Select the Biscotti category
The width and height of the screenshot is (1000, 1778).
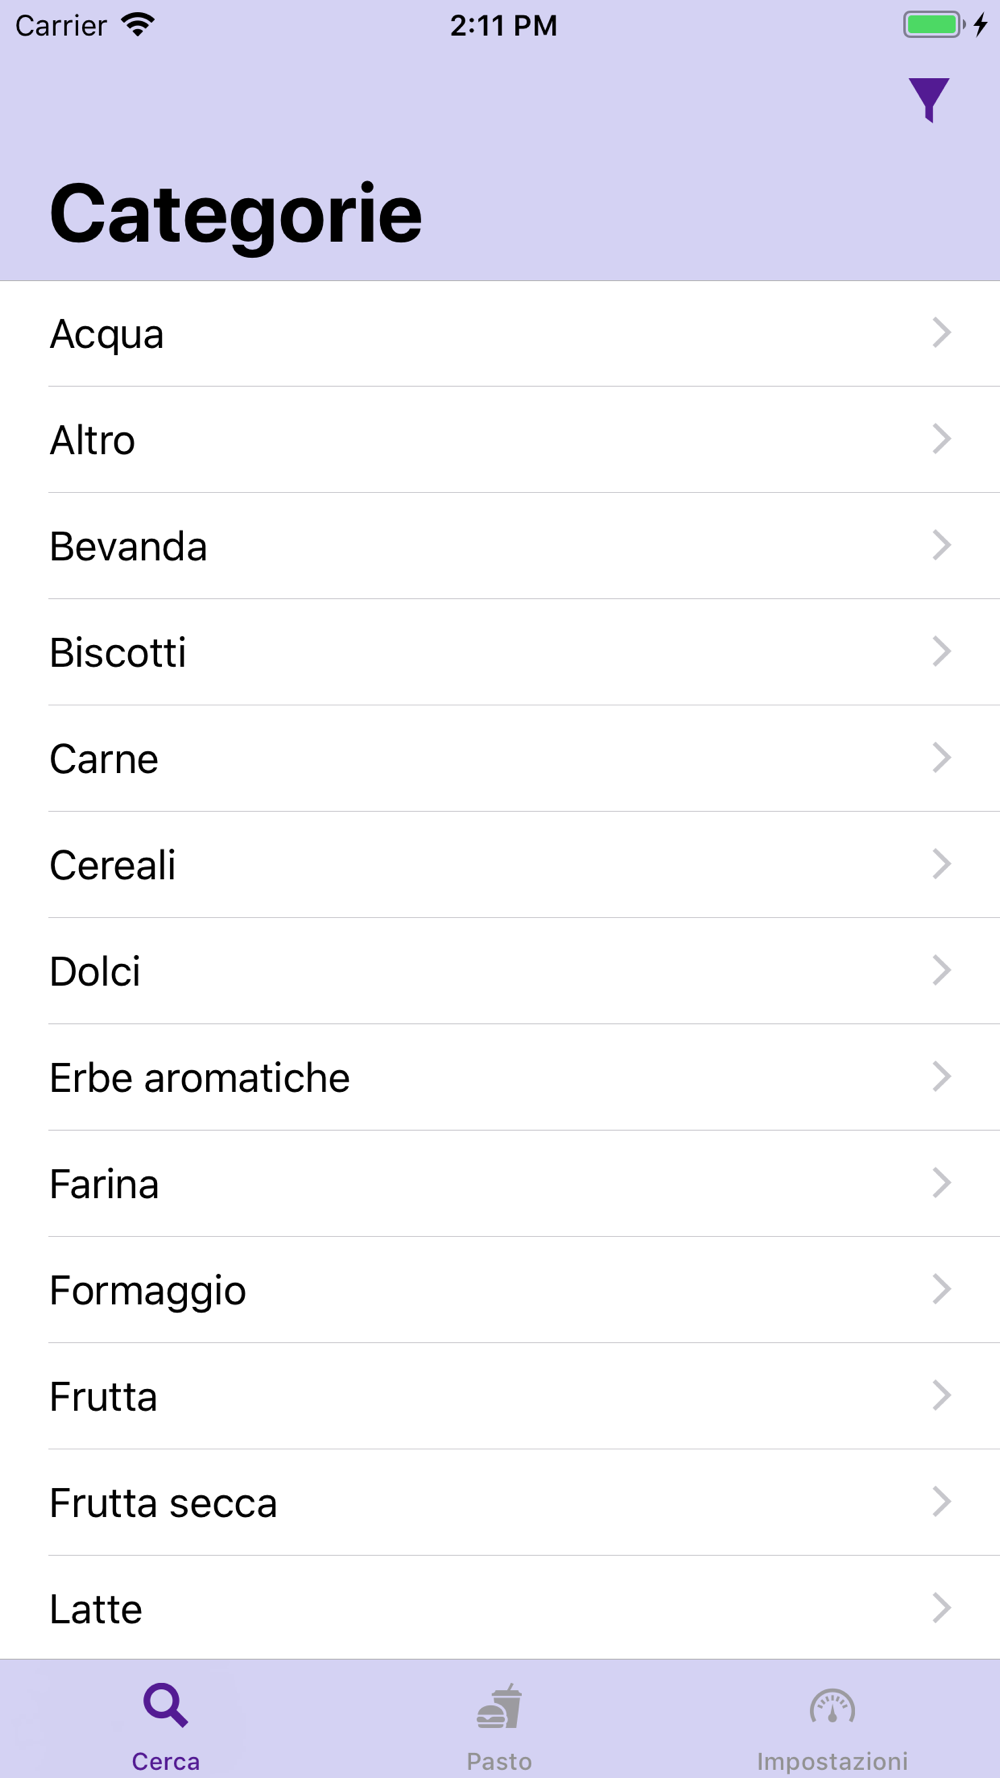[500, 652]
